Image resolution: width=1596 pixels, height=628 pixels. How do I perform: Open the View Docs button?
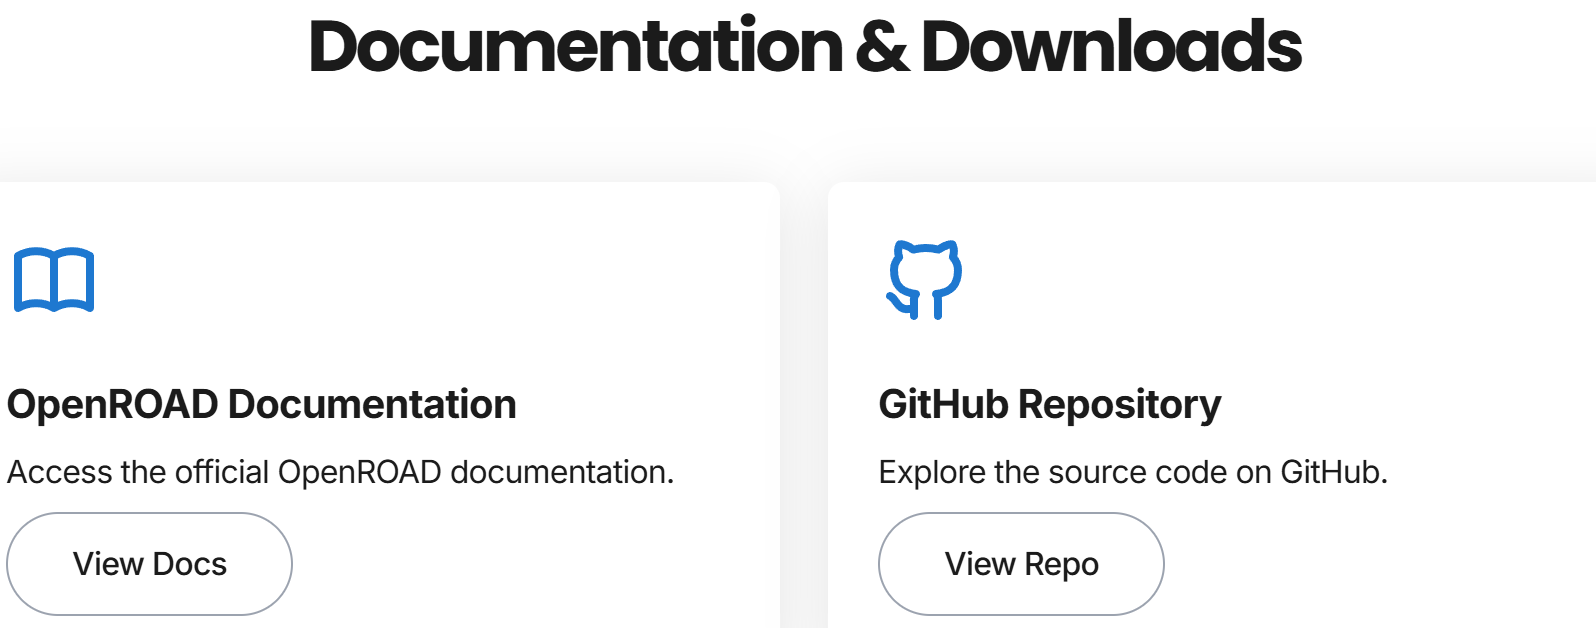(149, 564)
